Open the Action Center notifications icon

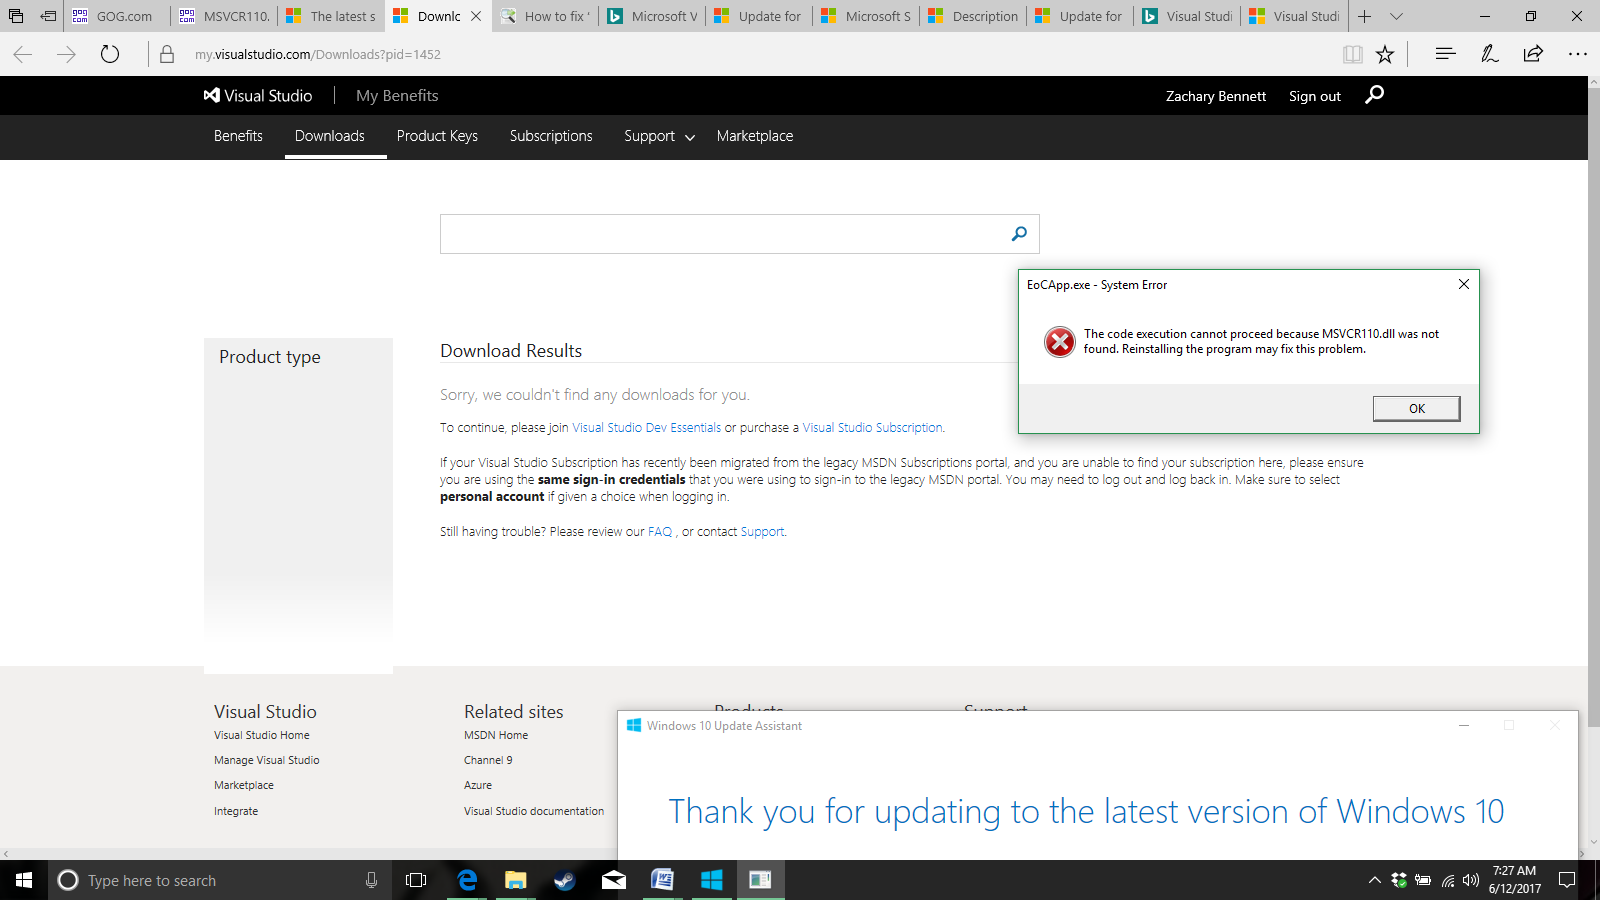click(1567, 880)
